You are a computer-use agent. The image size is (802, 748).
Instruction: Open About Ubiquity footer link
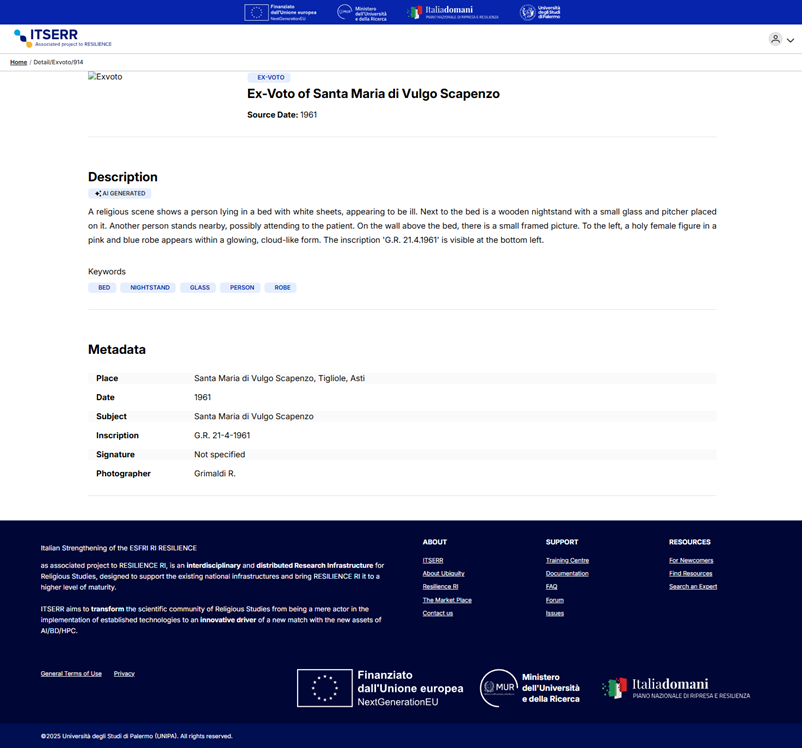click(x=443, y=574)
